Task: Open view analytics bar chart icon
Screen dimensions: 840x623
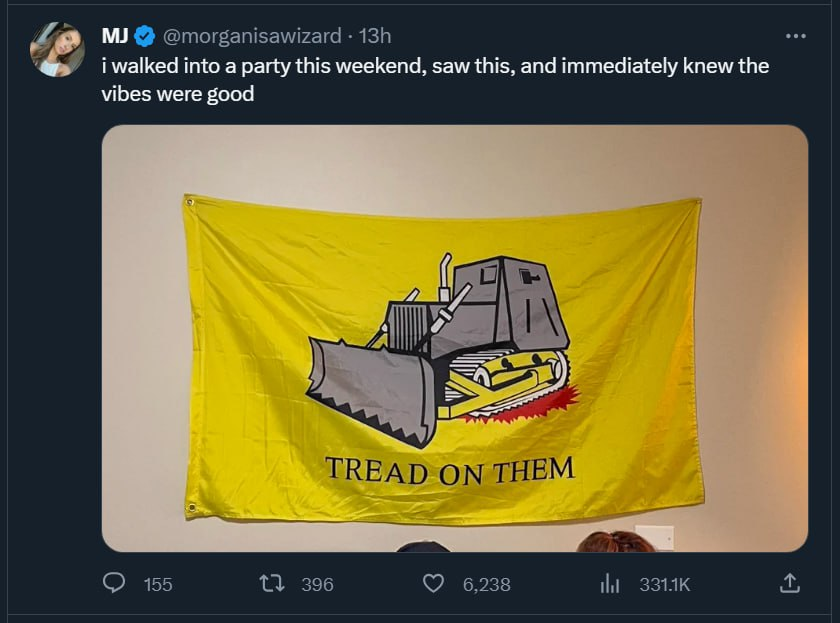Action: (x=610, y=583)
